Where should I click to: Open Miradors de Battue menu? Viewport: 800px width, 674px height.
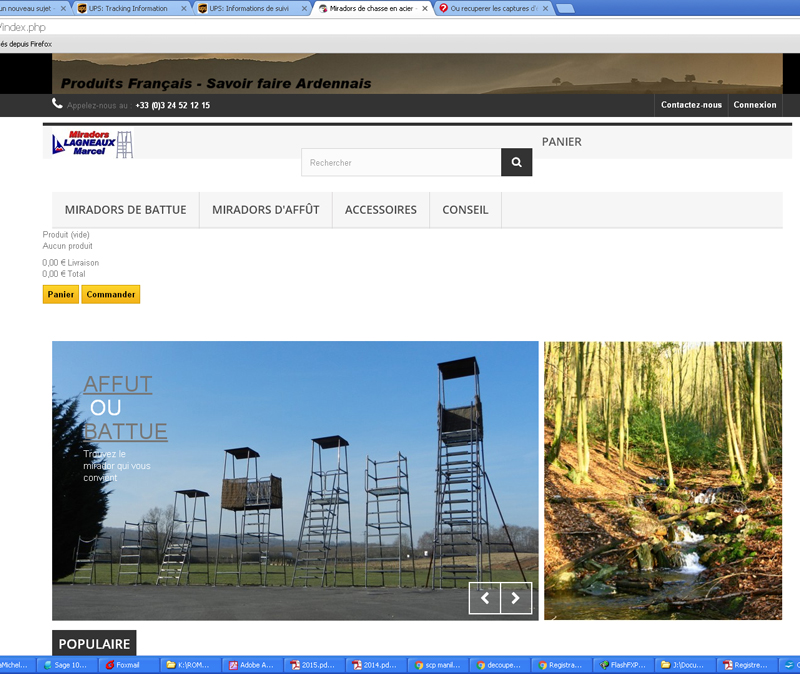(126, 210)
